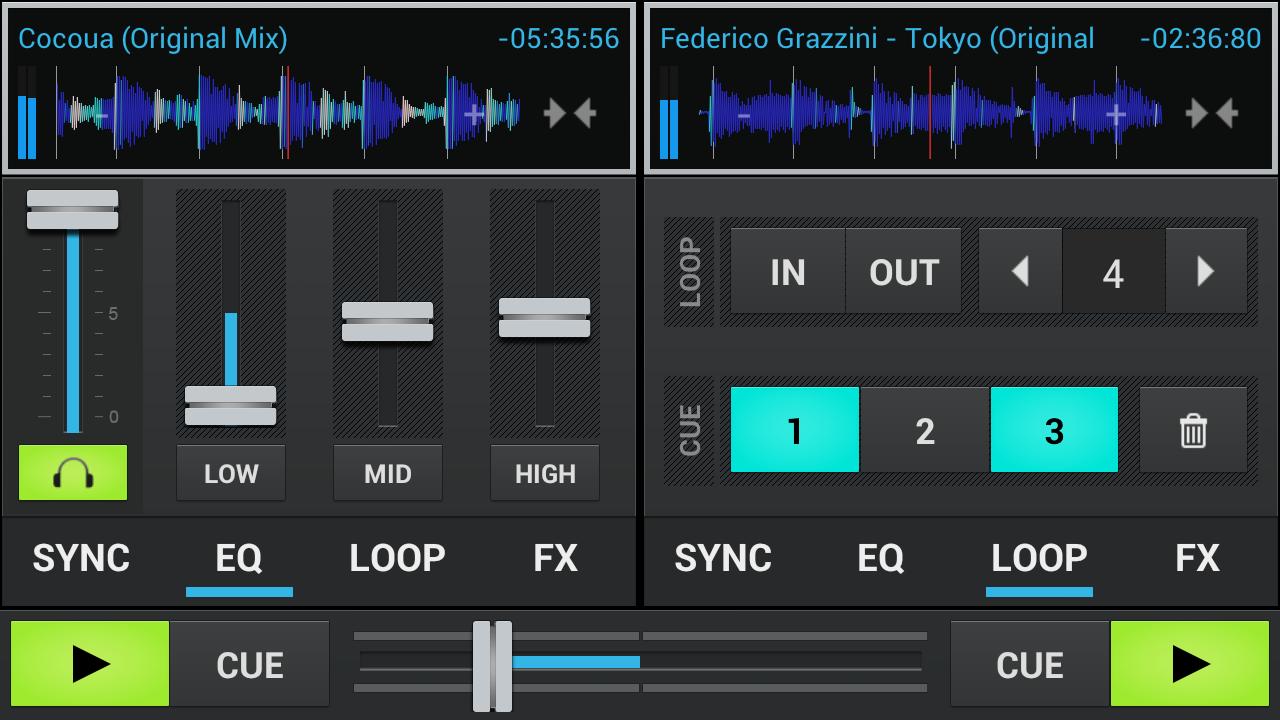Seek at right waveform red playhead
Viewport: 1280px width, 720px height.
(930, 113)
